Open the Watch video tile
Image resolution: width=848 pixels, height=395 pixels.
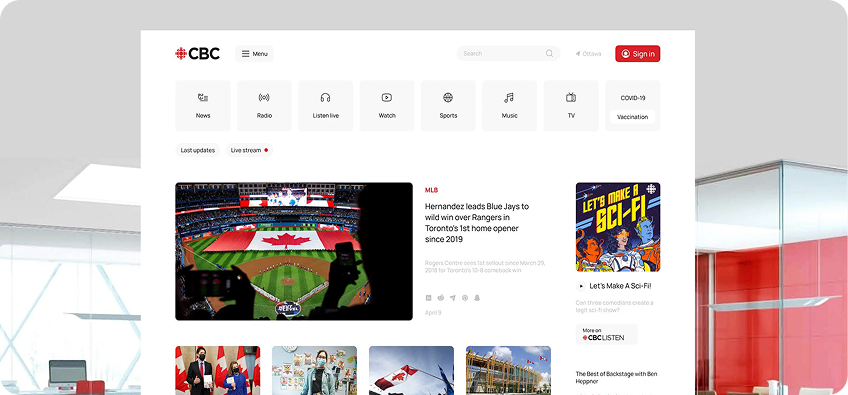click(387, 106)
